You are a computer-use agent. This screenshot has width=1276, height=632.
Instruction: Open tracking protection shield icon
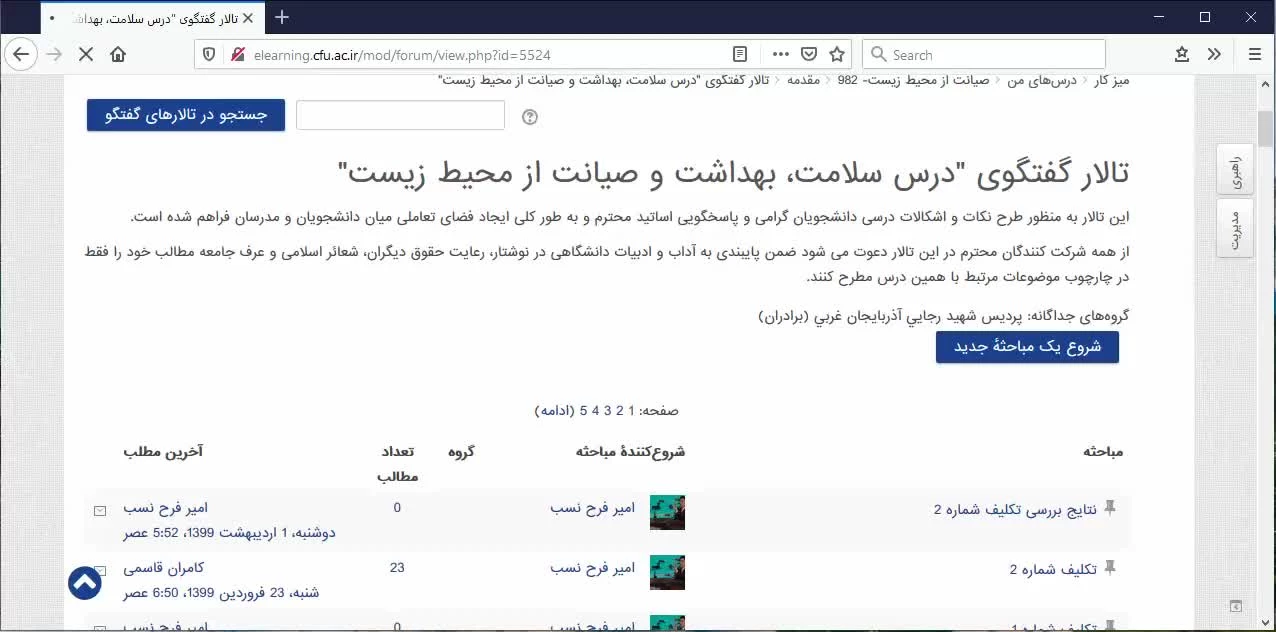(209, 55)
